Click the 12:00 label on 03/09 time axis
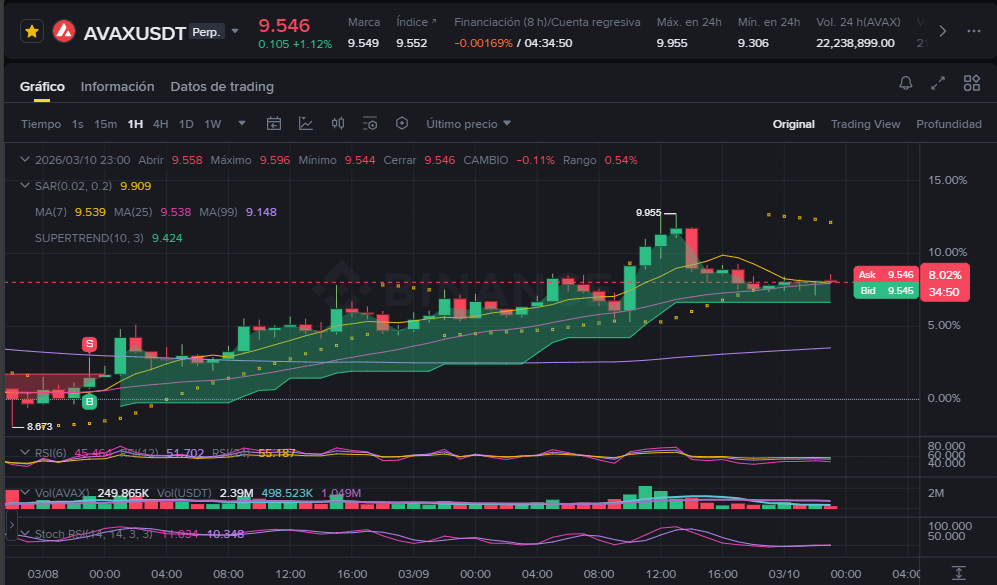 pos(661,574)
